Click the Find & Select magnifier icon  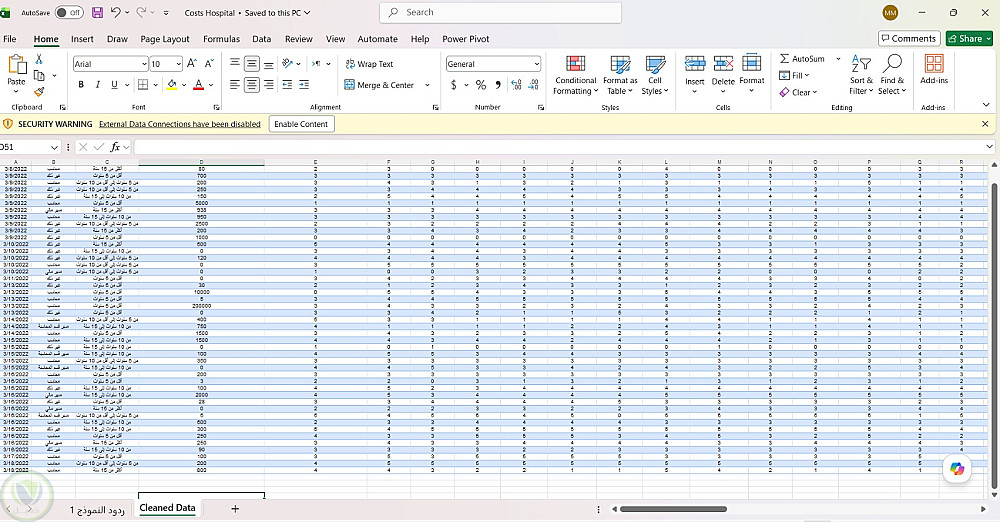[x=892, y=64]
